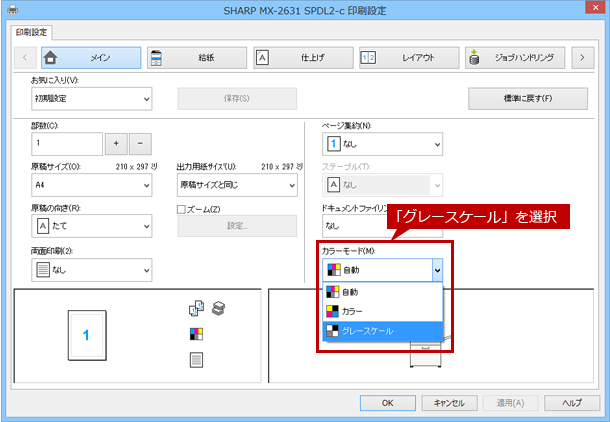Decrease copies with the minus button
This screenshot has height=422, width=610.
coord(140,144)
